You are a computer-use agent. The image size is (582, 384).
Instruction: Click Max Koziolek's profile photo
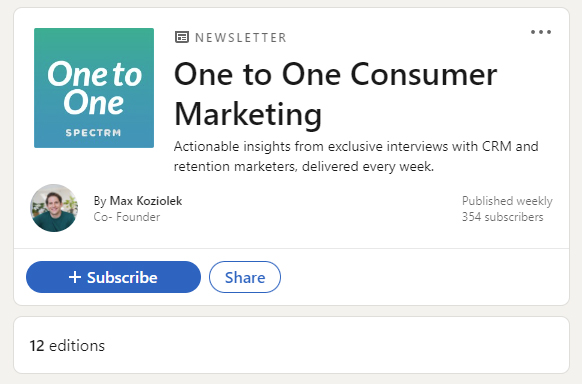(54, 208)
